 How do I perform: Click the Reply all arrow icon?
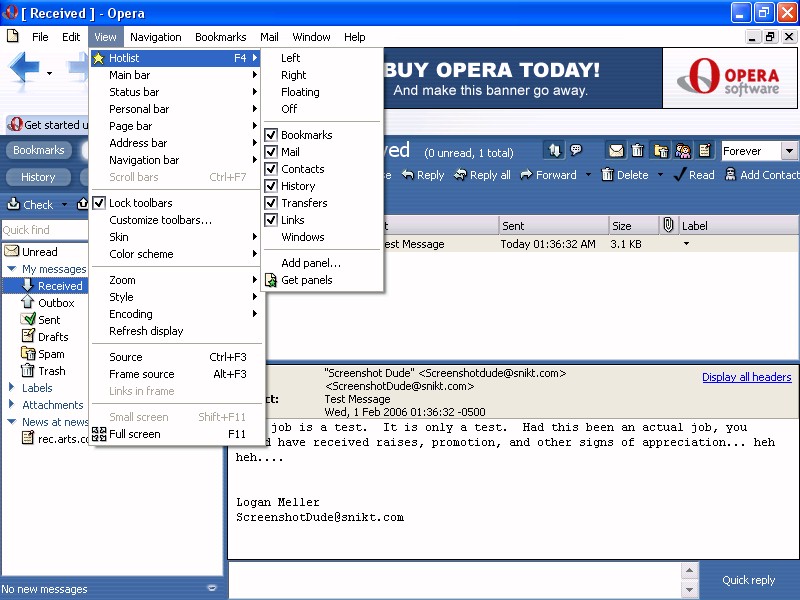pos(459,175)
